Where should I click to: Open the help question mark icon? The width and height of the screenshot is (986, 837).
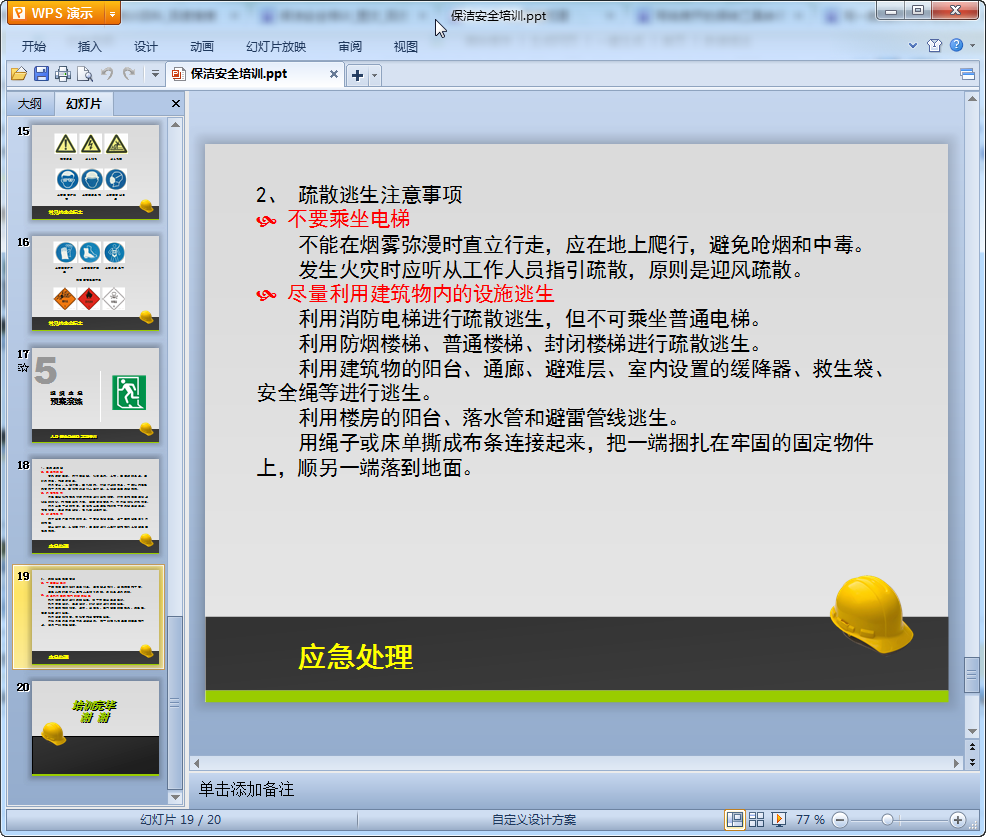[x=956, y=45]
